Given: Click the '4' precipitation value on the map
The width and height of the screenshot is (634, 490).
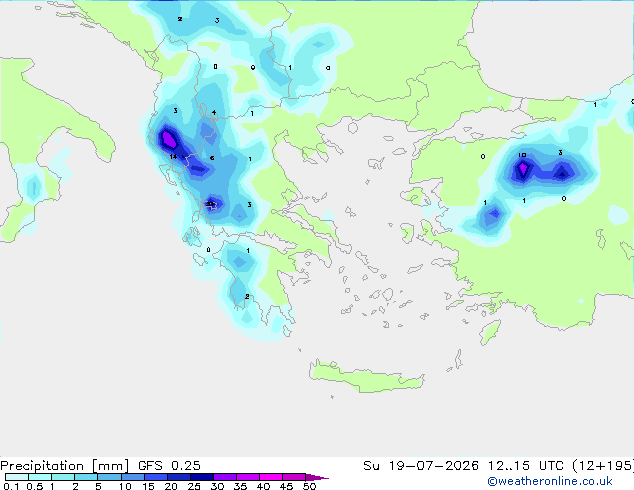Looking at the screenshot, I should pos(214,113).
